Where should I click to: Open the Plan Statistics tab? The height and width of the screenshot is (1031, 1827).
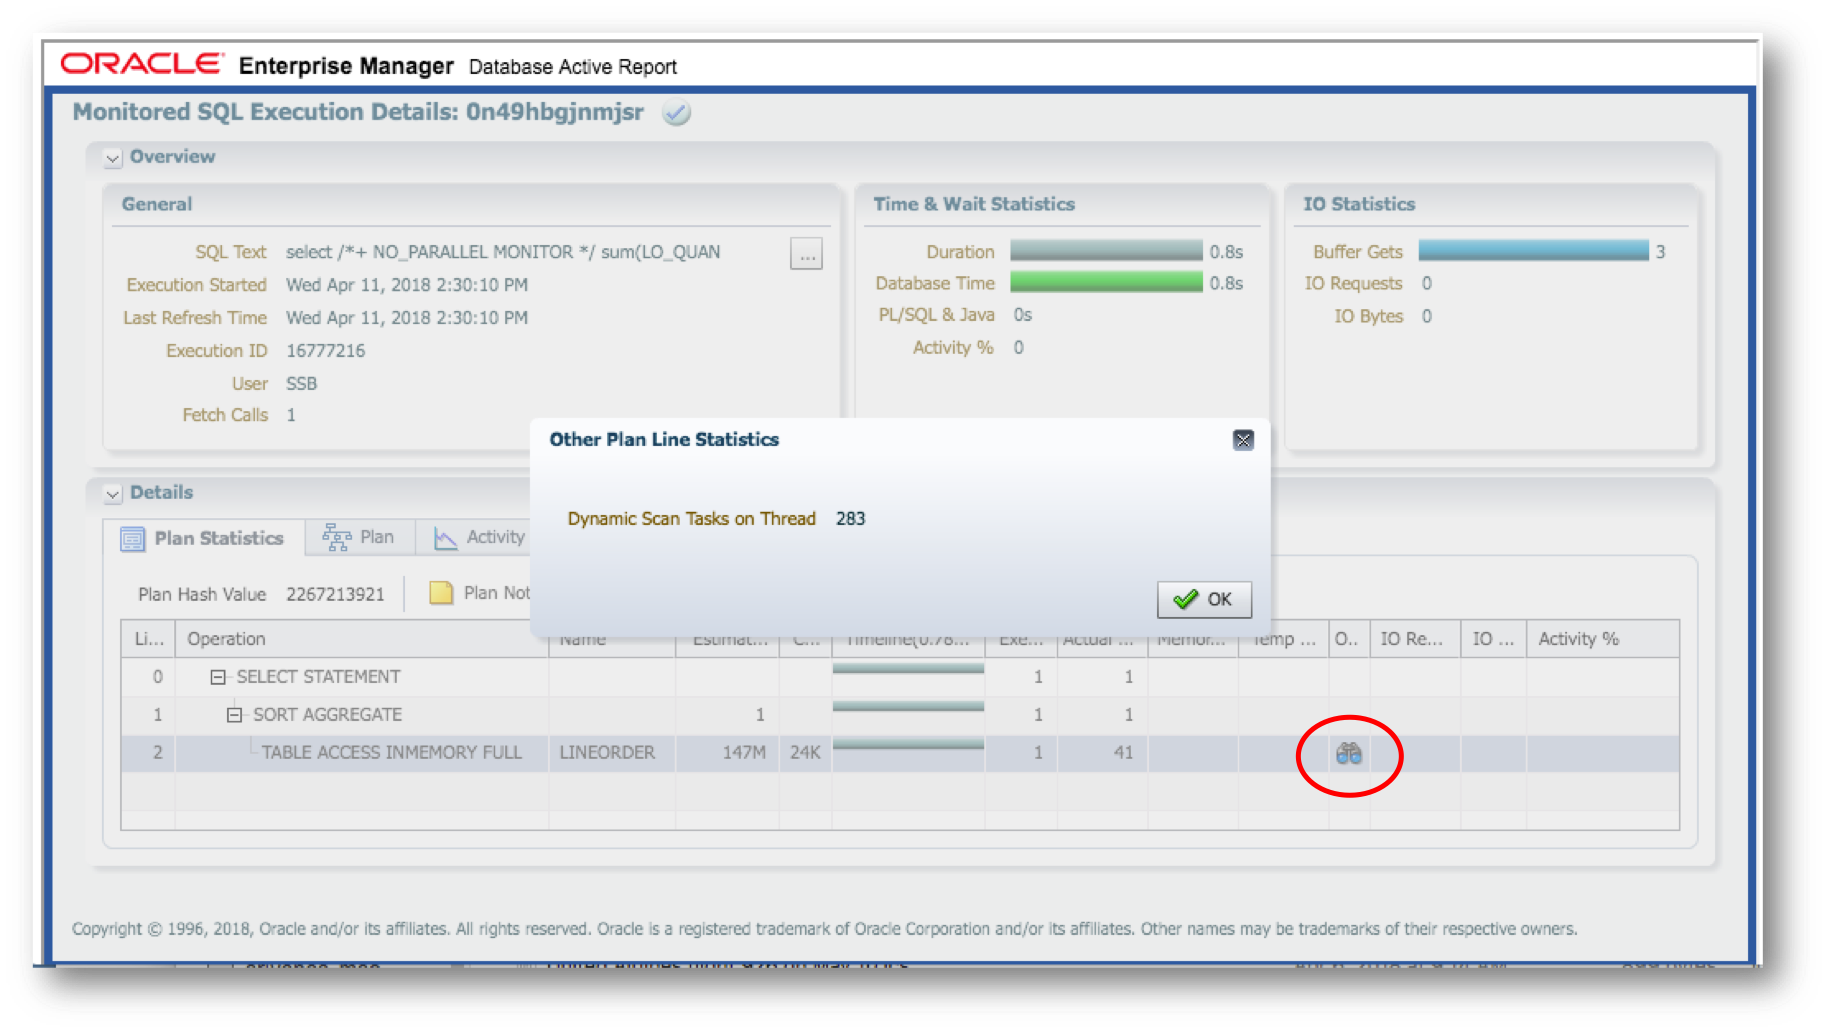pos(203,538)
